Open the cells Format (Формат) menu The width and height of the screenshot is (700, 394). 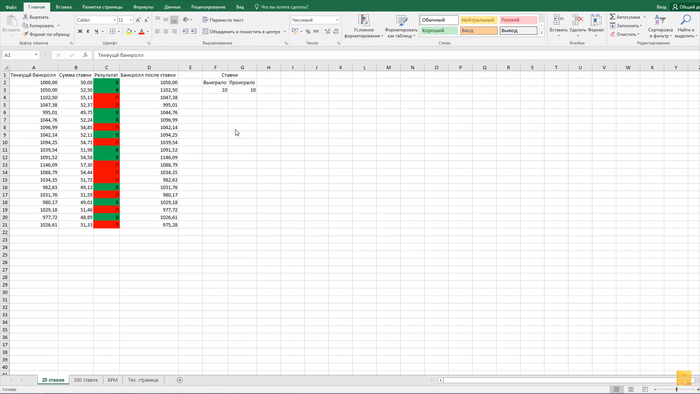tap(596, 25)
